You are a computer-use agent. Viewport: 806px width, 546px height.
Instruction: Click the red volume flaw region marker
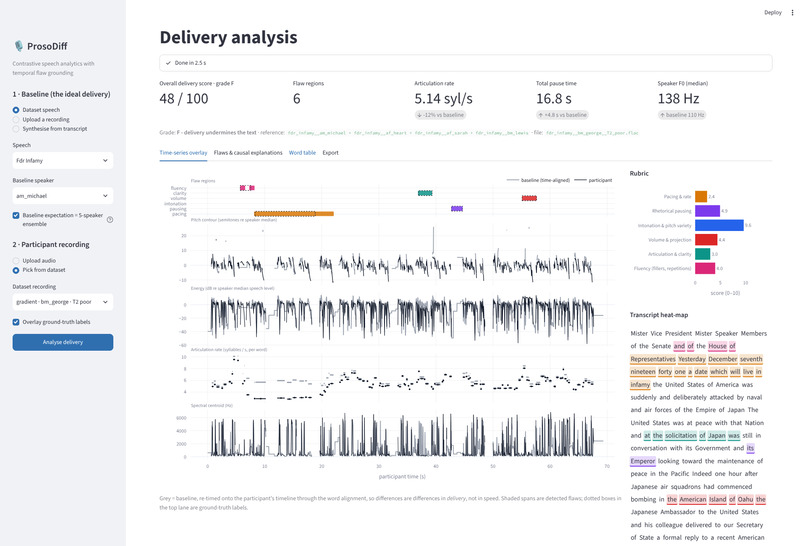529,198
